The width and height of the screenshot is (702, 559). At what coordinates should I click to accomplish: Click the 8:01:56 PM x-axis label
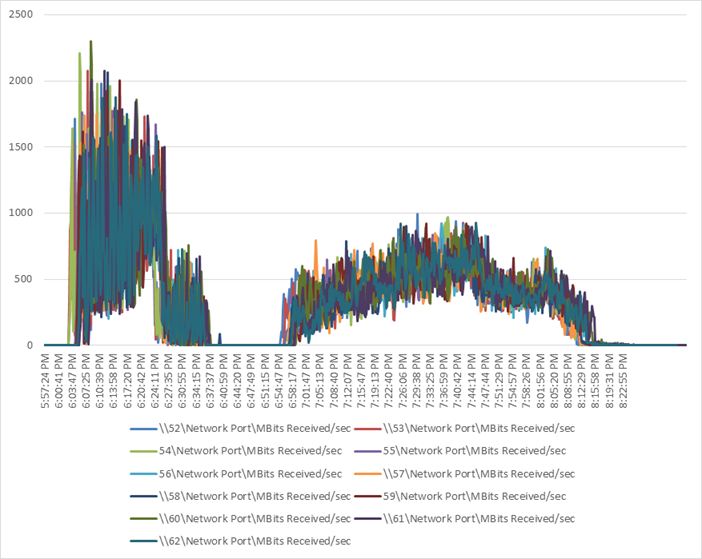point(540,381)
